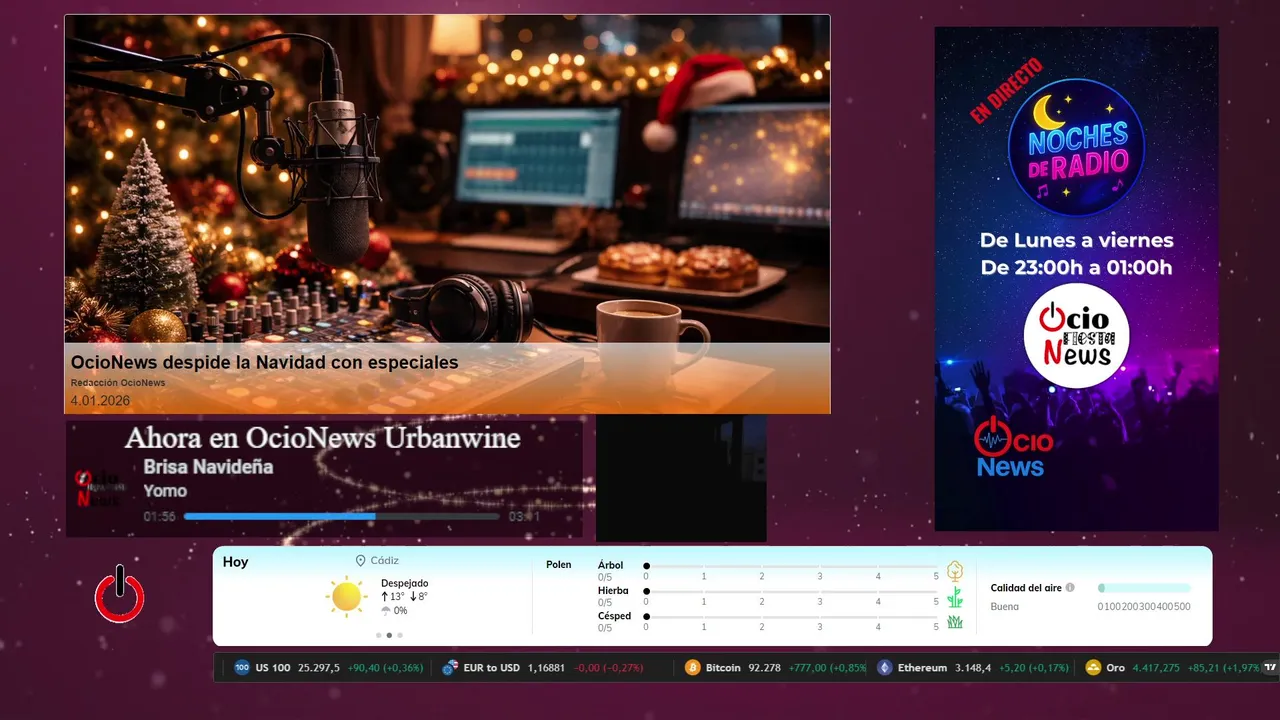Click the grass pollen icon for Césped
Screen dimensions: 1280x720
click(955, 622)
